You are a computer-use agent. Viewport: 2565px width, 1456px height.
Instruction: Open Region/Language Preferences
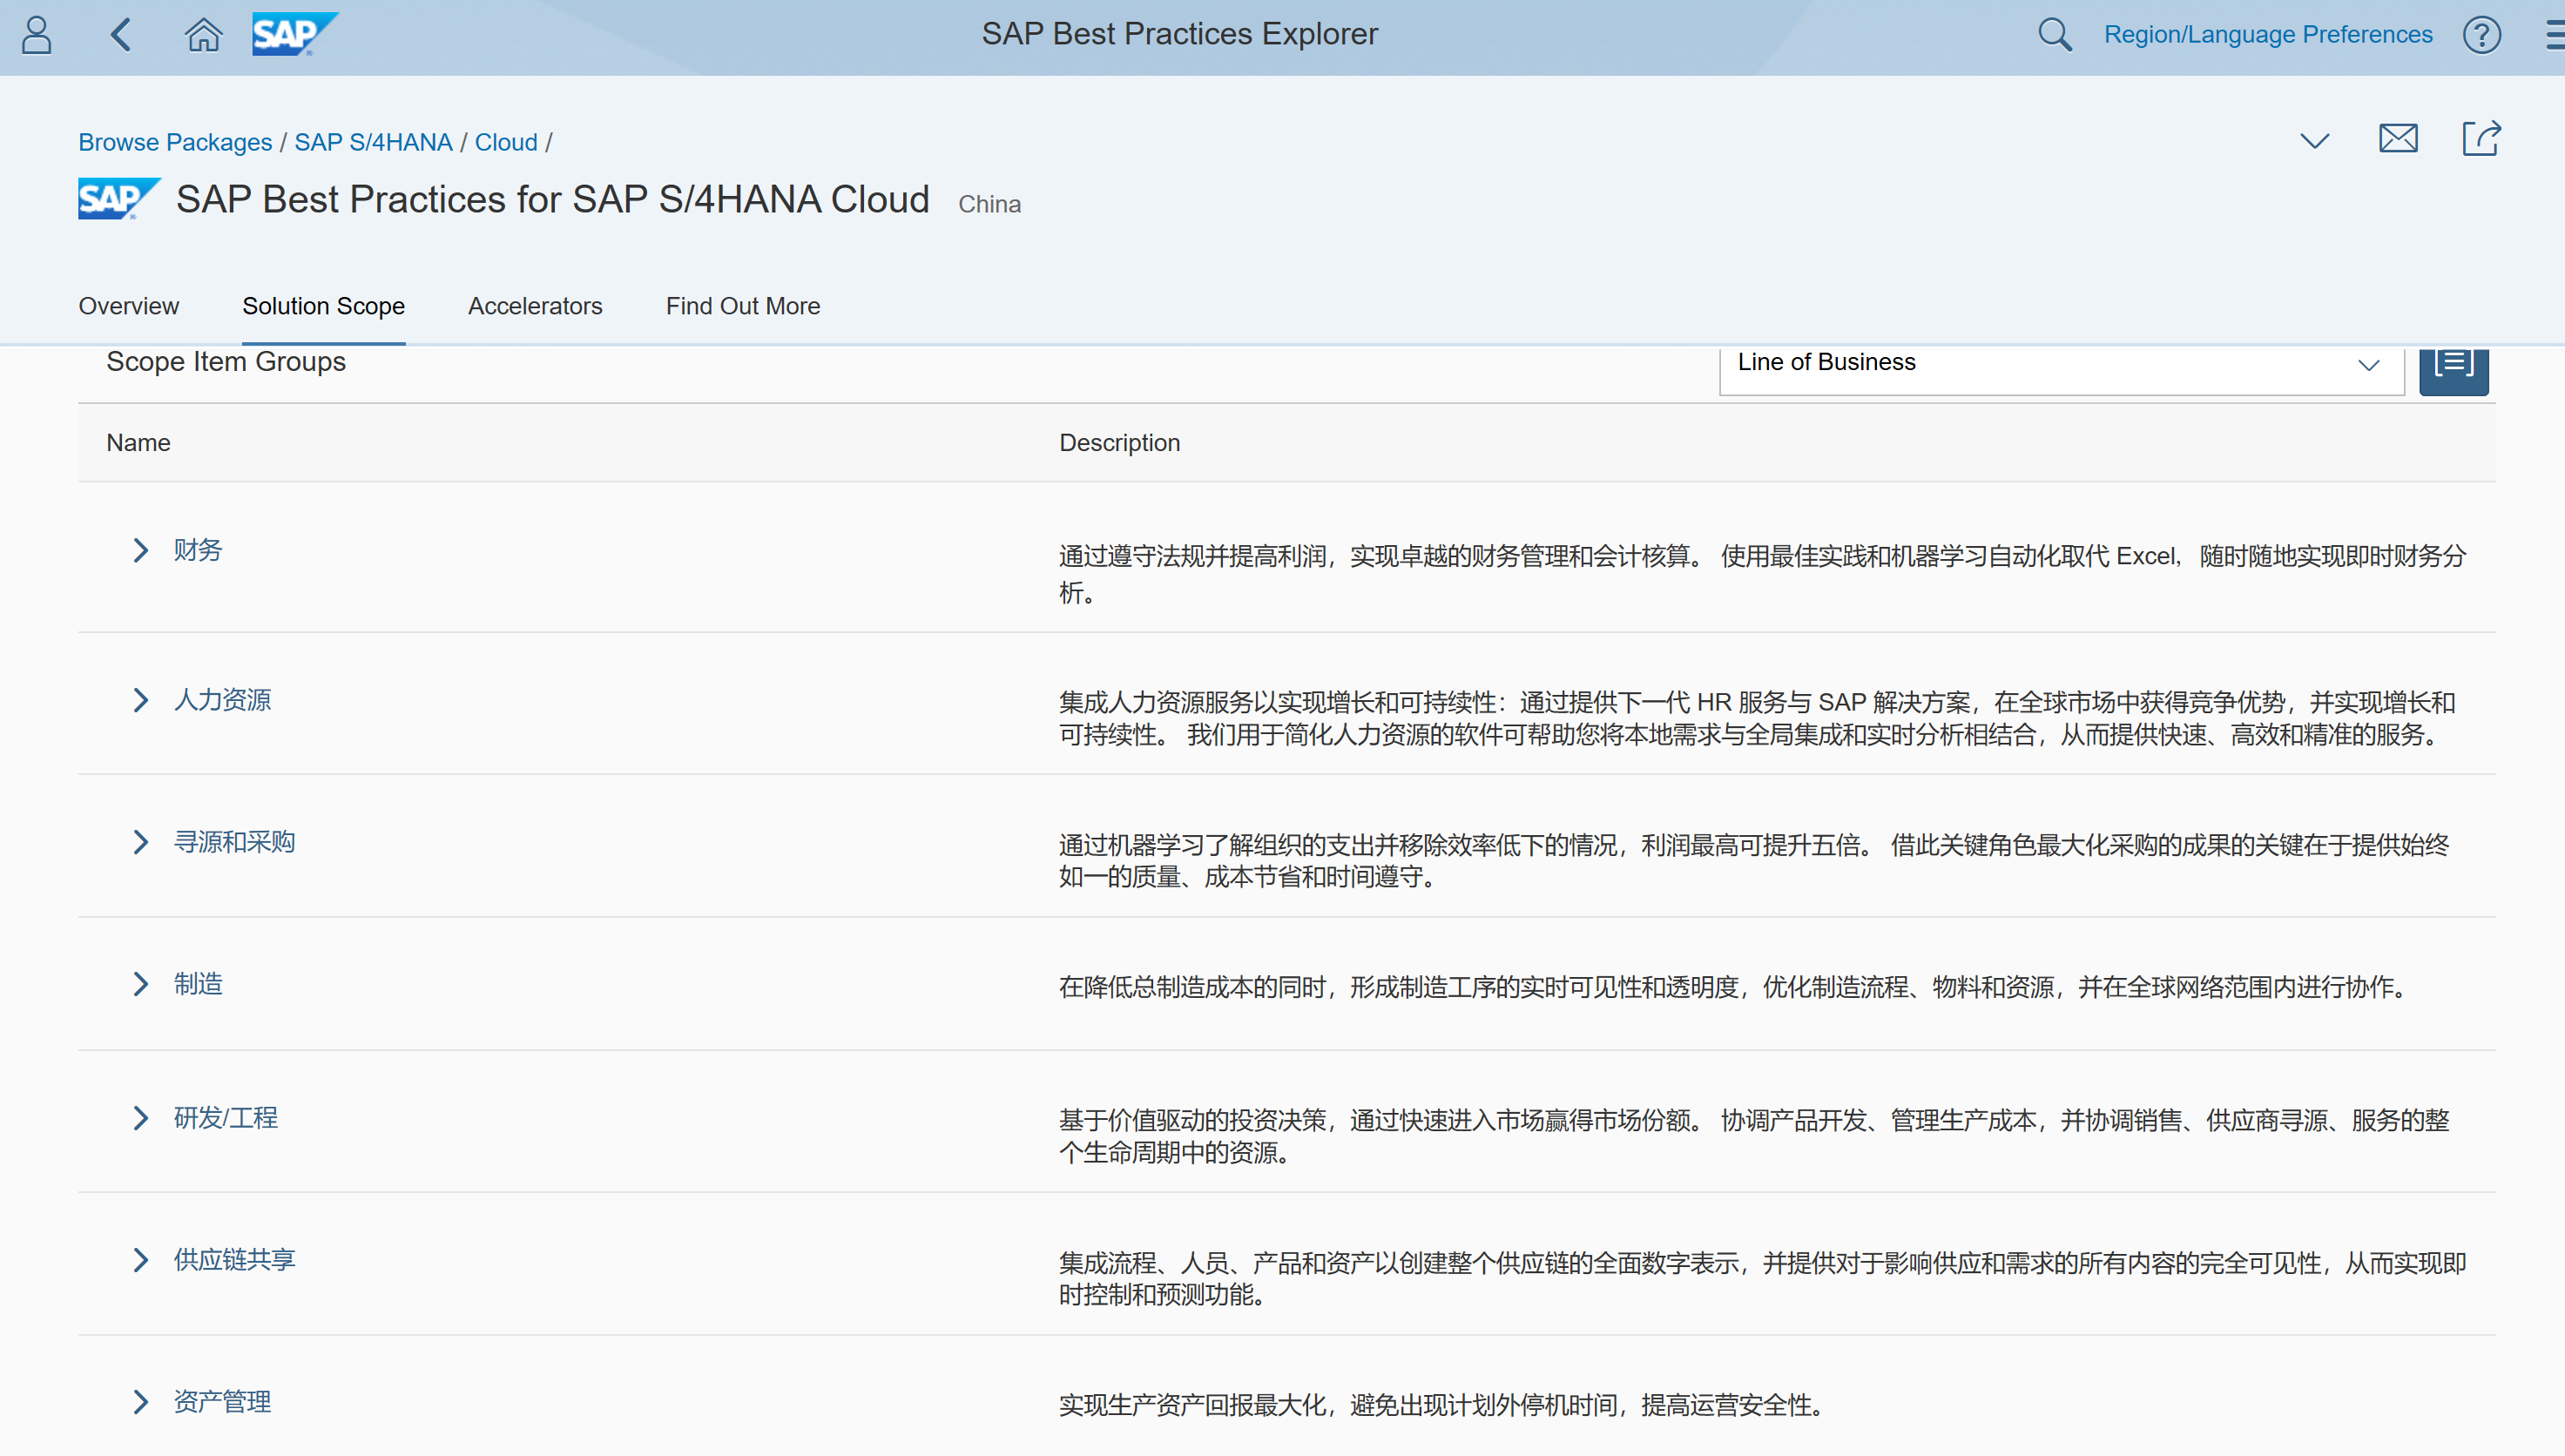(2267, 34)
